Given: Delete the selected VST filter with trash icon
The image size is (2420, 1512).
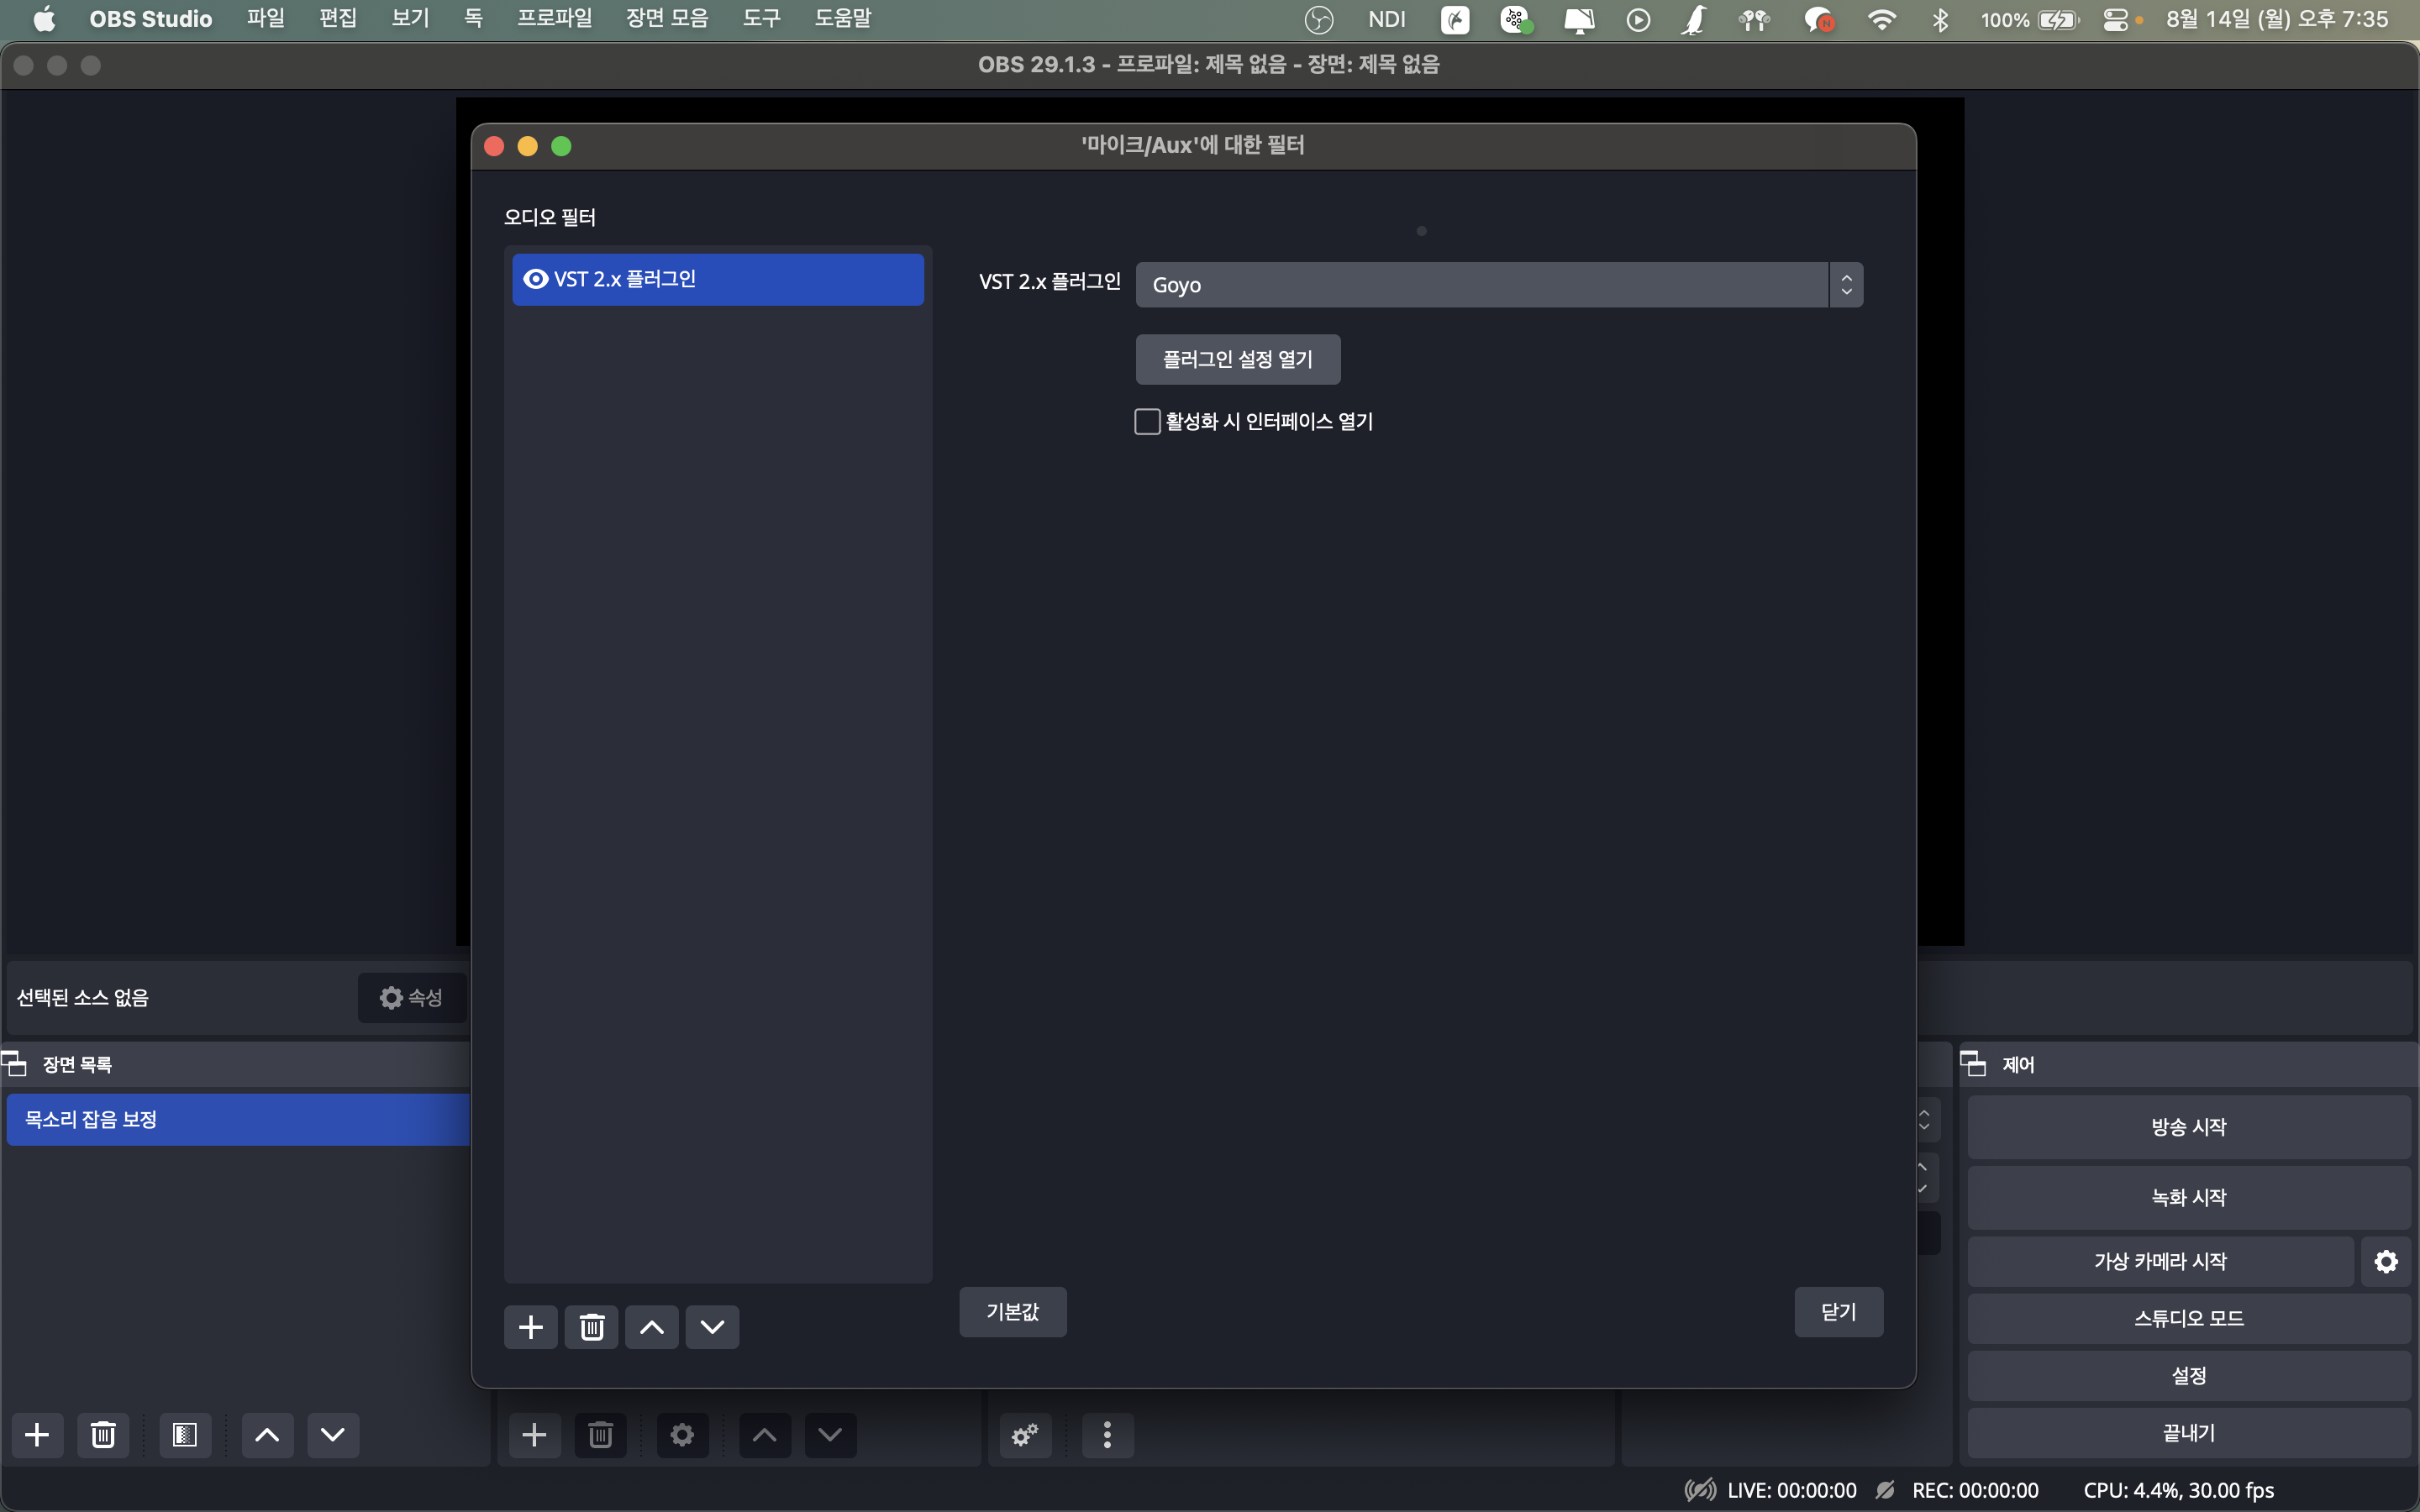Looking at the screenshot, I should 591,1327.
